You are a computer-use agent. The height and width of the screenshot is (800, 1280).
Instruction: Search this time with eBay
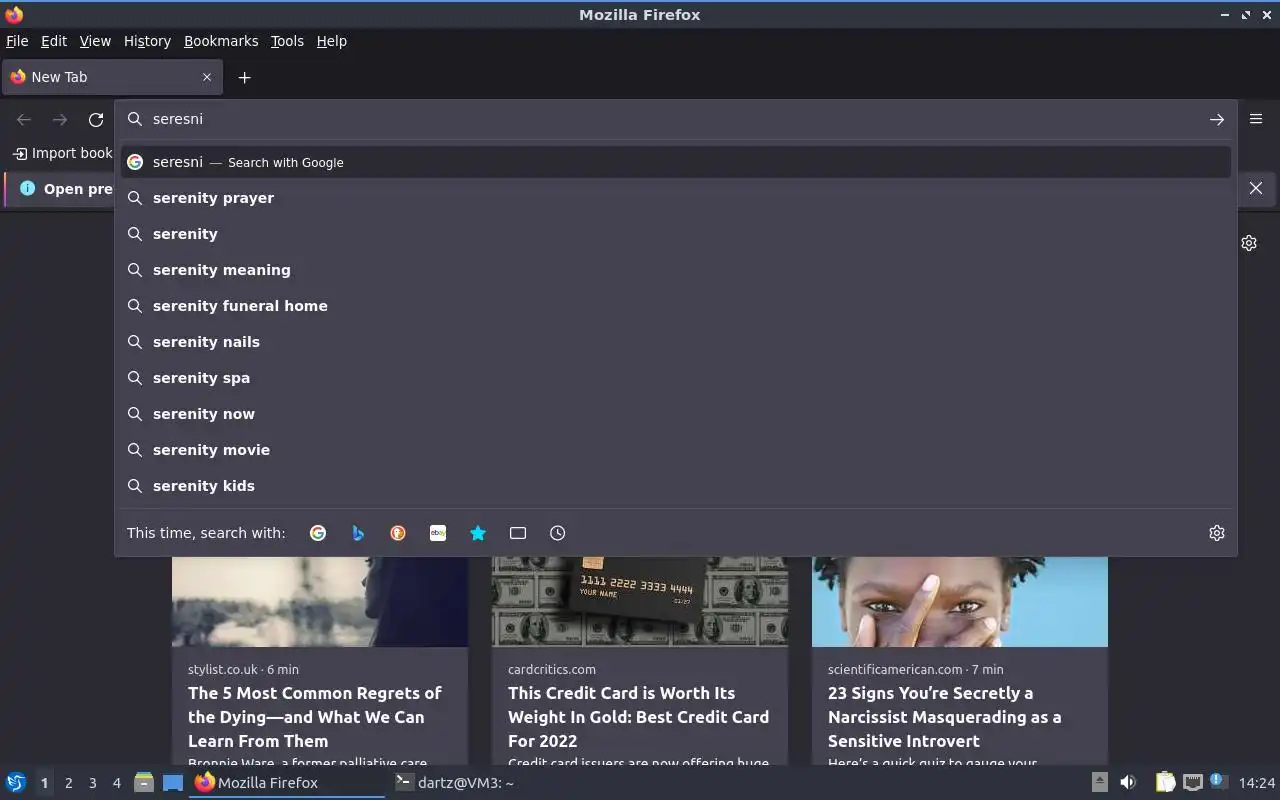438,533
